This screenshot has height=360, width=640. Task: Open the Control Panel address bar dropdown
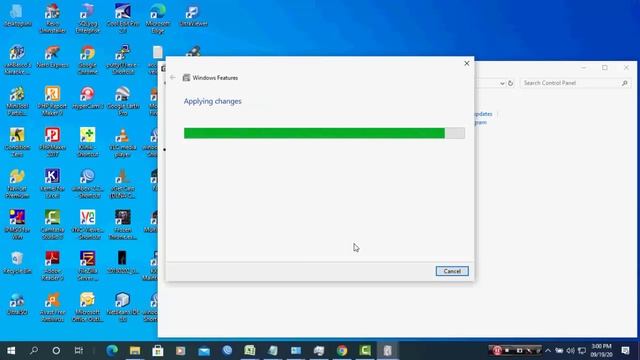[x=502, y=83]
